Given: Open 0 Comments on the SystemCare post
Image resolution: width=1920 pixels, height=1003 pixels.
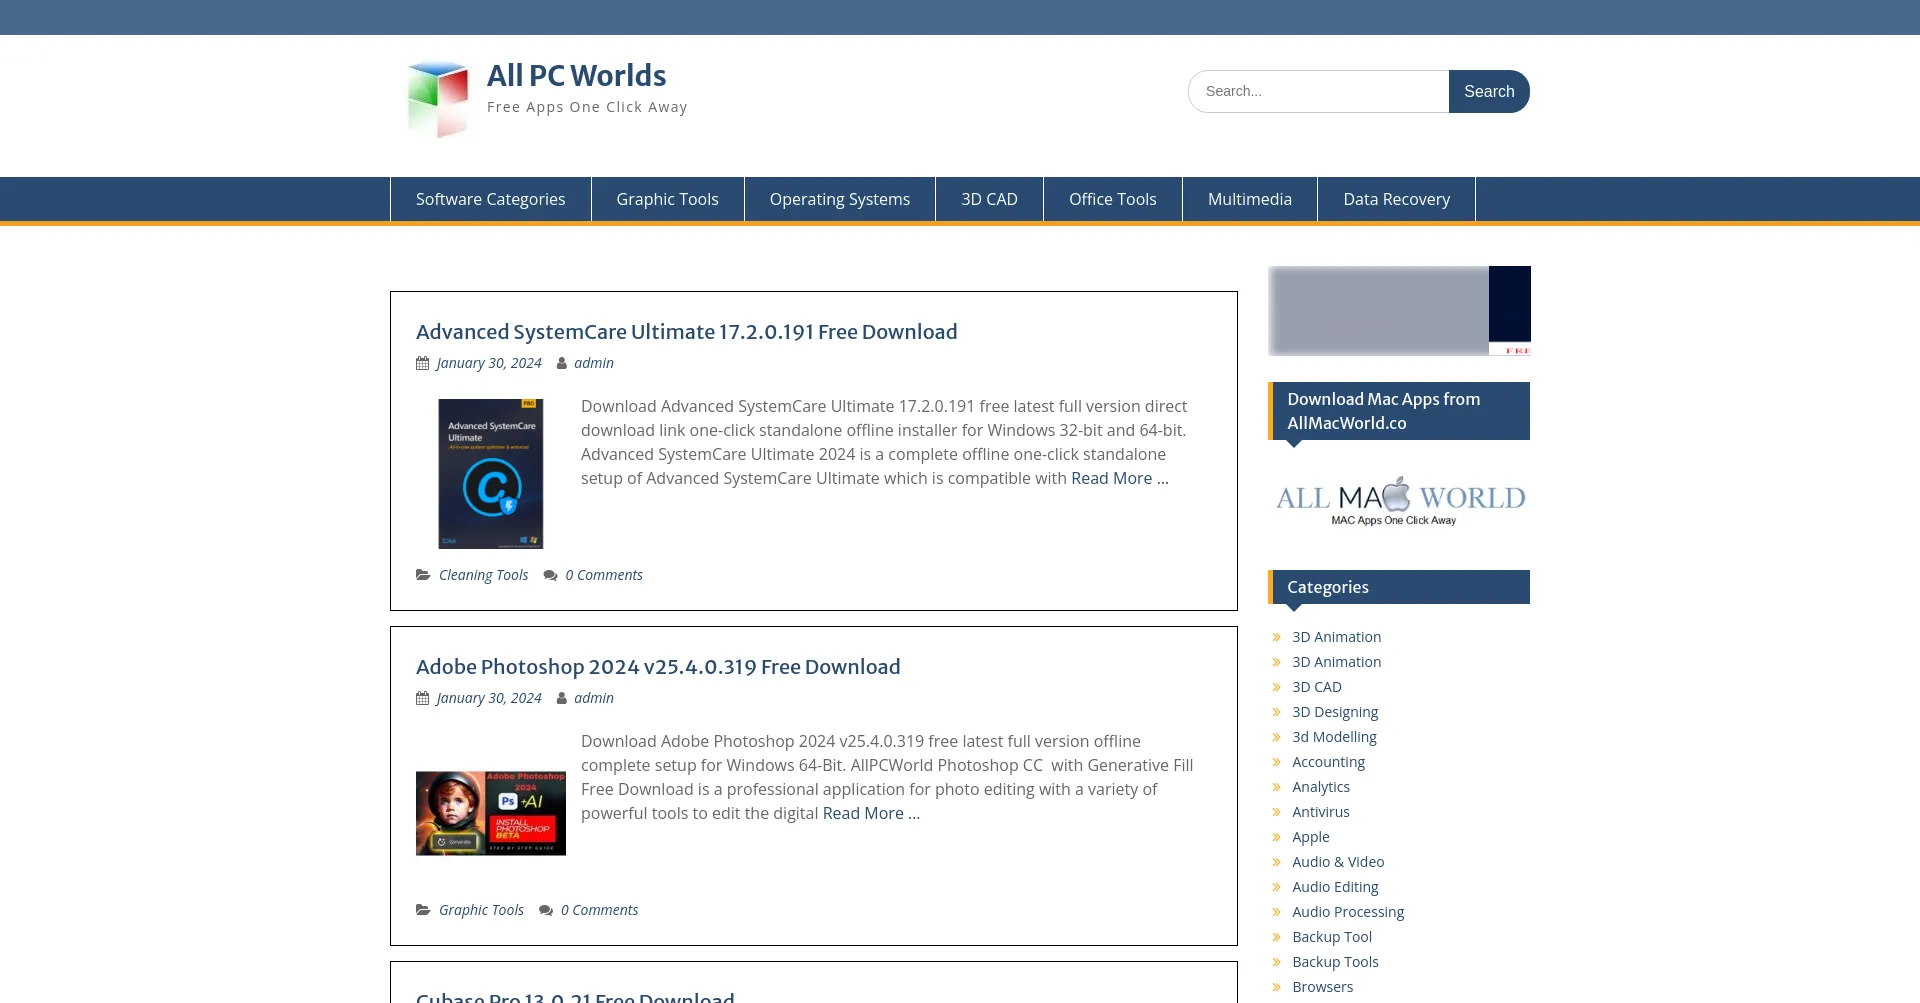Looking at the screenshot, I should click(604, 575).
